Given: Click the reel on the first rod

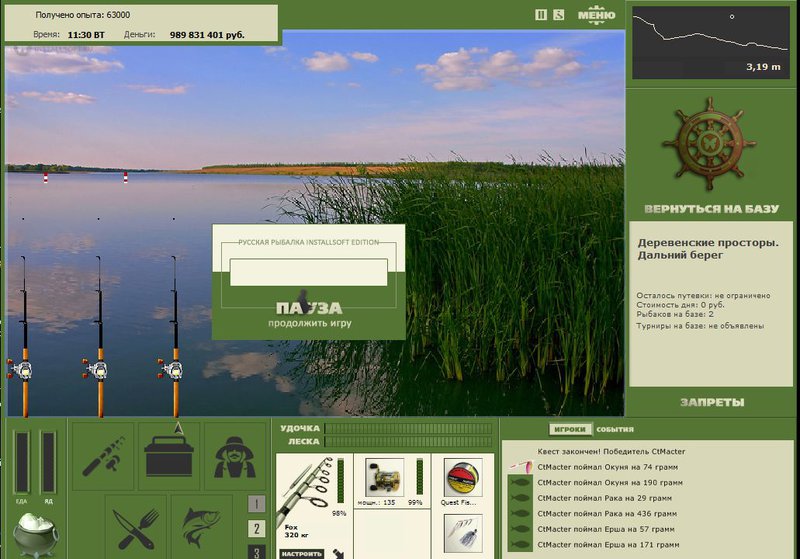Looking at the screenshot, I should [20, 370].
